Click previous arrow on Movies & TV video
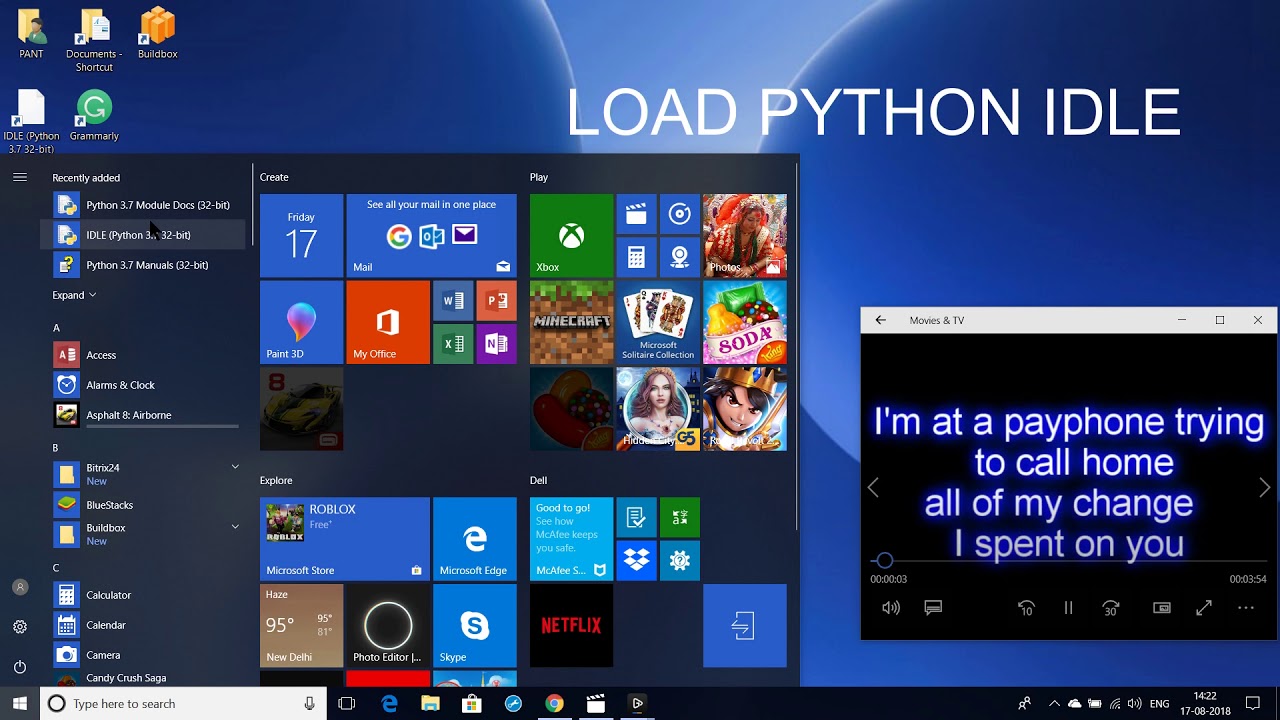The image size is (1280, 720). pyautogui.click(x=873, y=487)
